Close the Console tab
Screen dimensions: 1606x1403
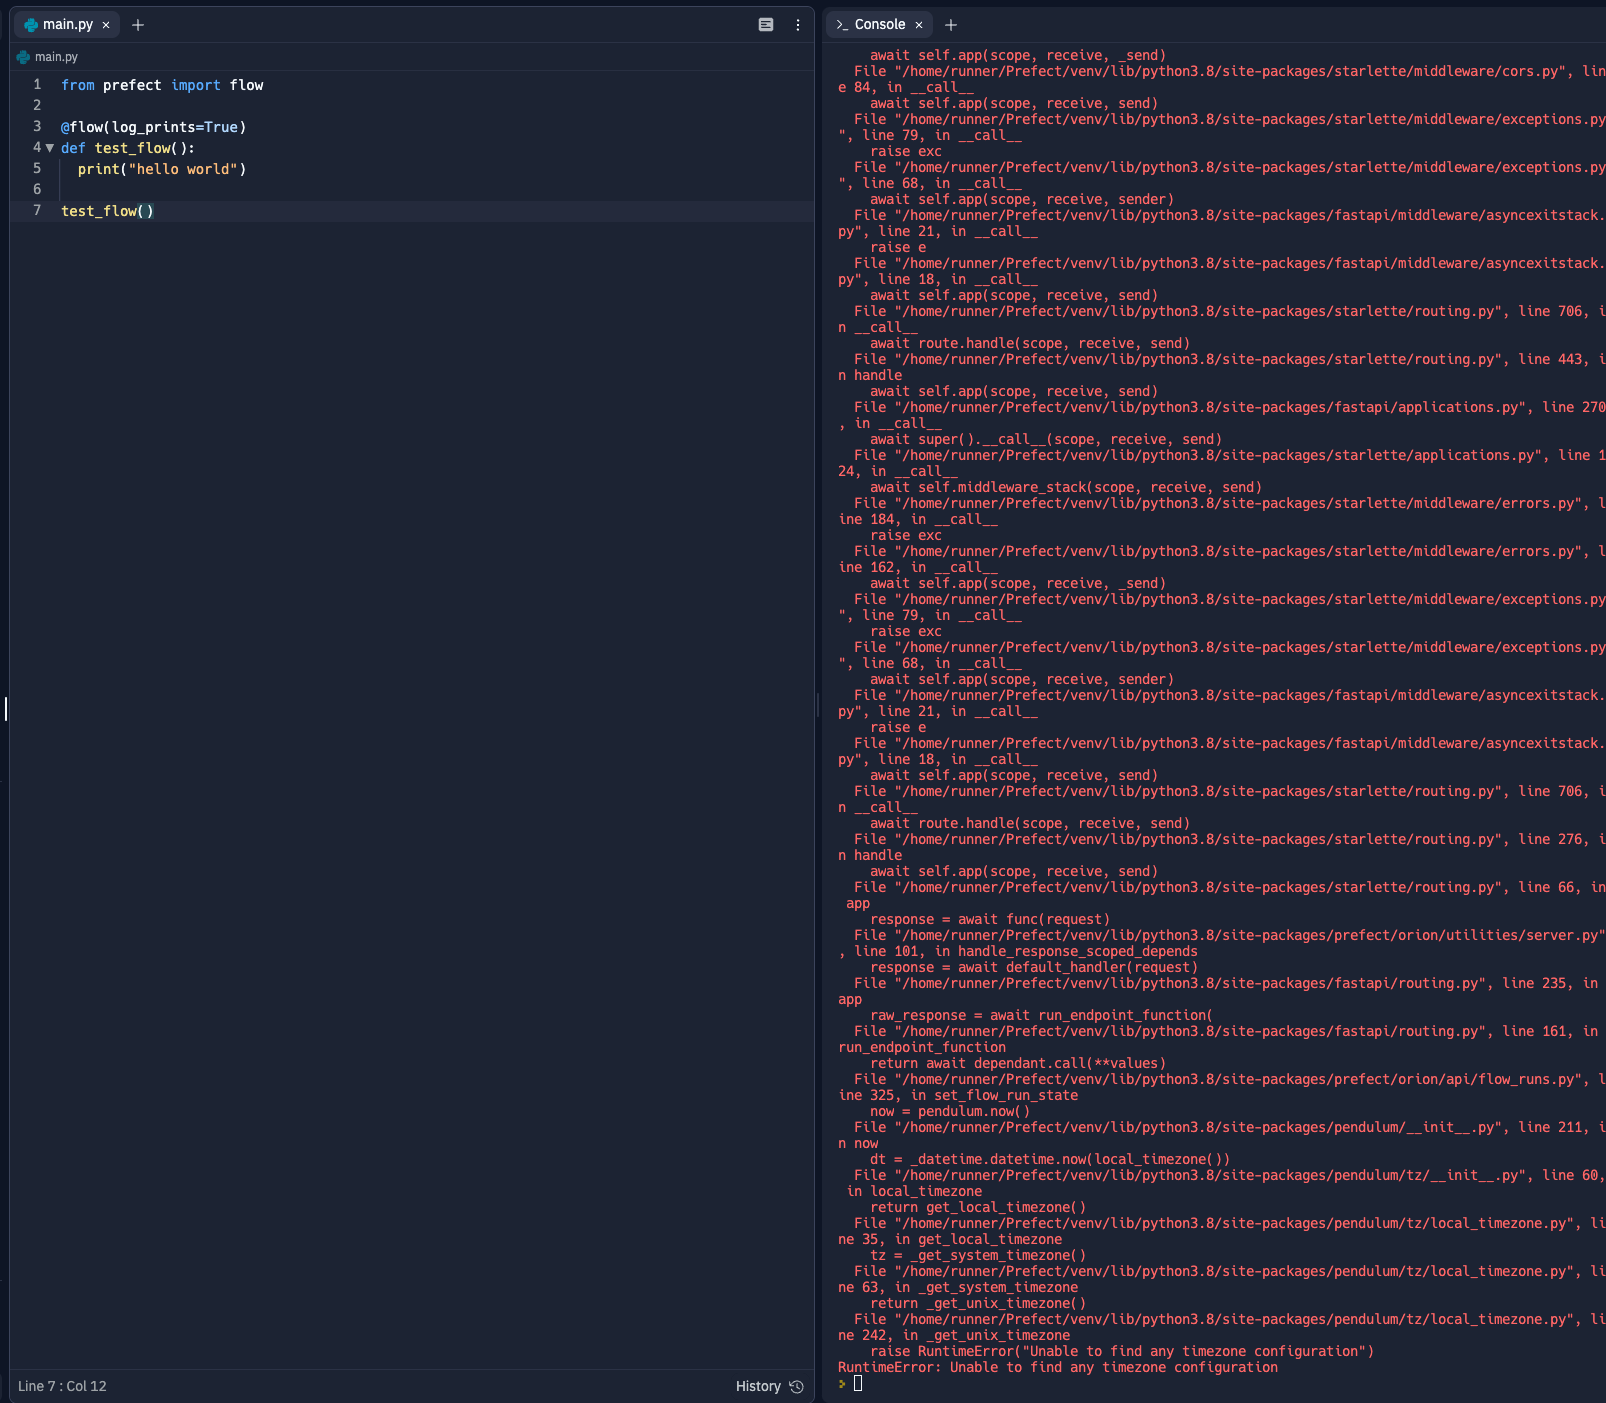pos(917,24)
